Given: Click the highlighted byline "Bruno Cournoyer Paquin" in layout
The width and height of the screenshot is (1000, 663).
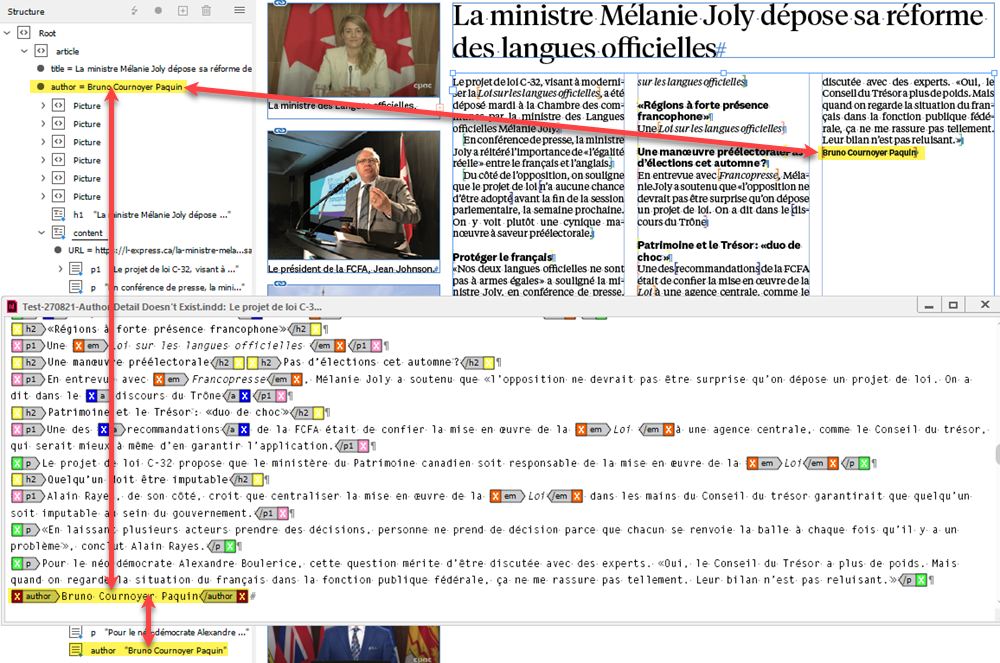Looking at the screenshot, I should click(x=870, y=152).
